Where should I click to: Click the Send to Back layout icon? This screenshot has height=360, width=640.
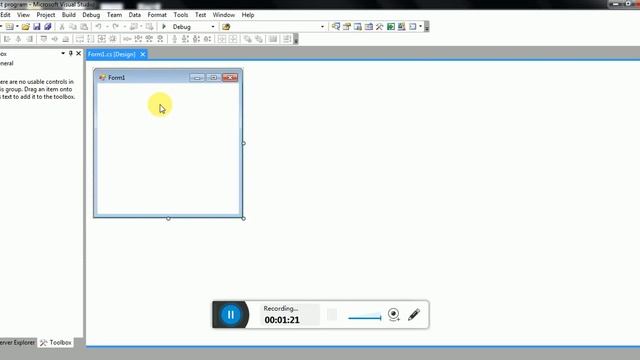pos(259,39)
